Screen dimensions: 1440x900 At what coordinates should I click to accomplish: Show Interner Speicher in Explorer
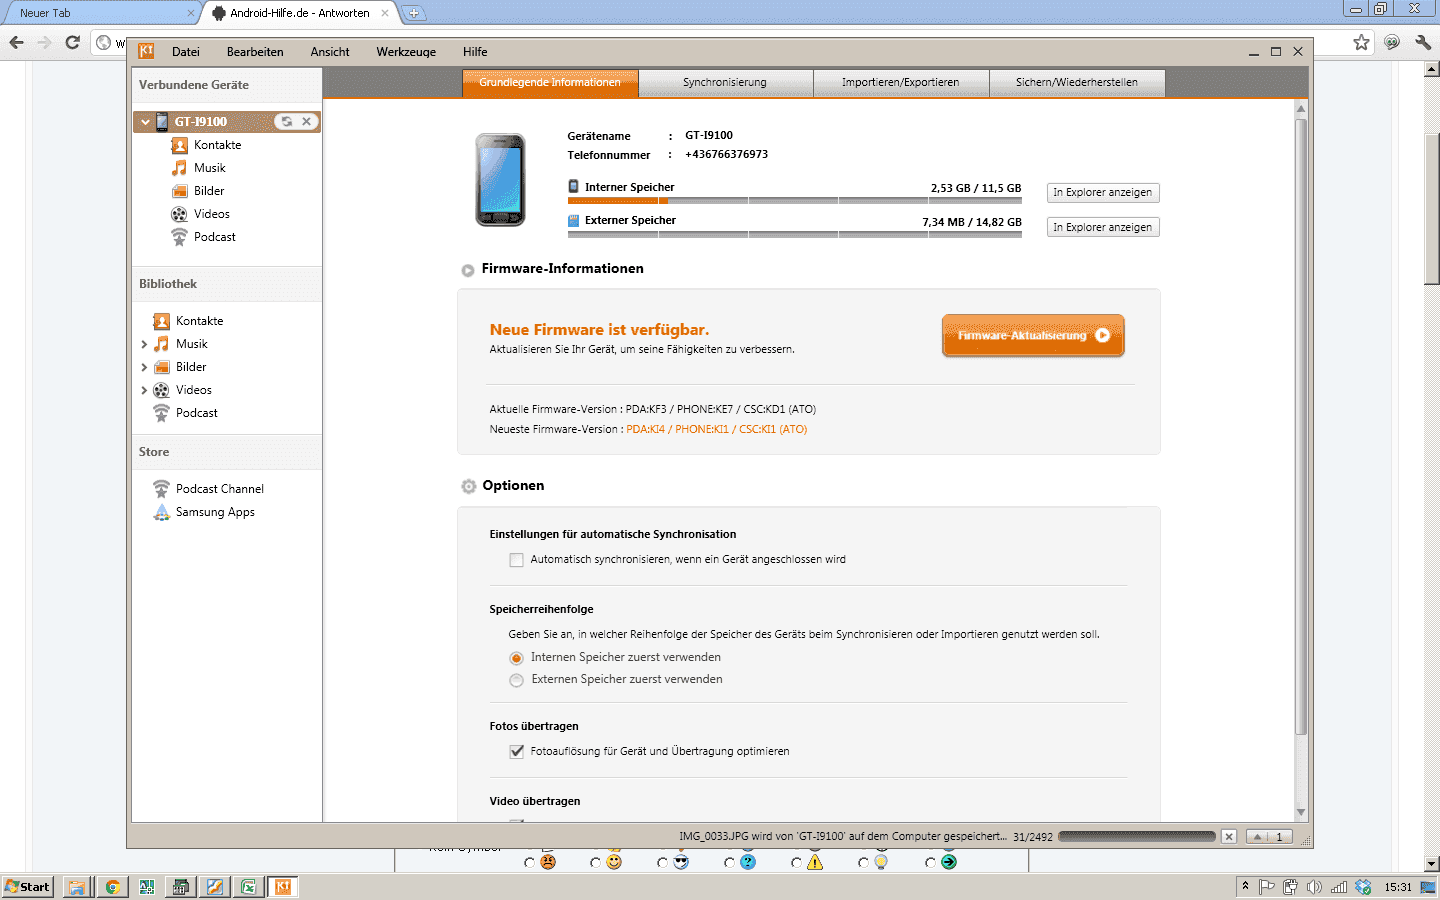click(1102, 192)
